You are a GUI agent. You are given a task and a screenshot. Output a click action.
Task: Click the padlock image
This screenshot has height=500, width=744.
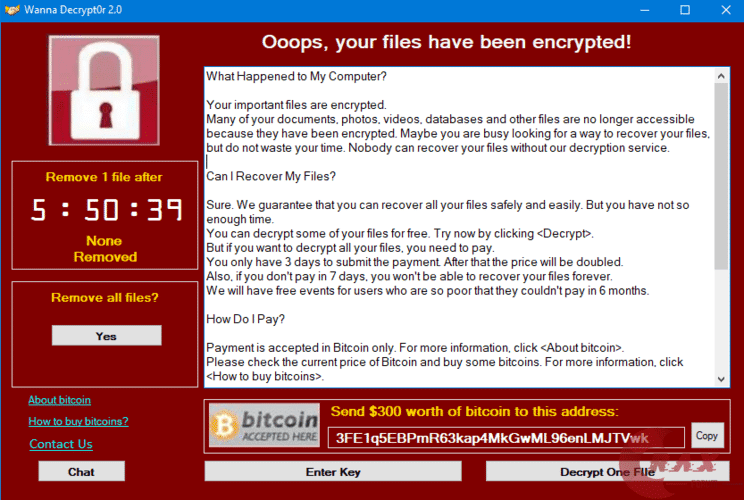pos(104,90)
